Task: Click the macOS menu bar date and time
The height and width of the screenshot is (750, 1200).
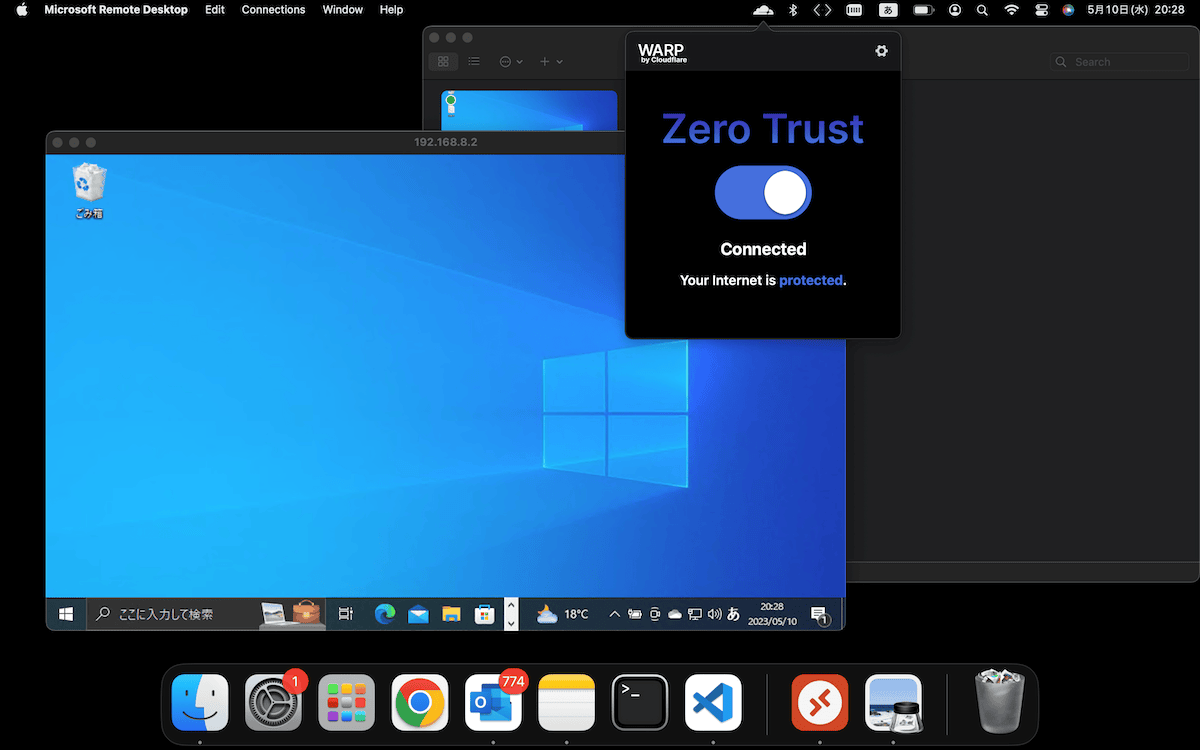Action: tap(1136, 10)
